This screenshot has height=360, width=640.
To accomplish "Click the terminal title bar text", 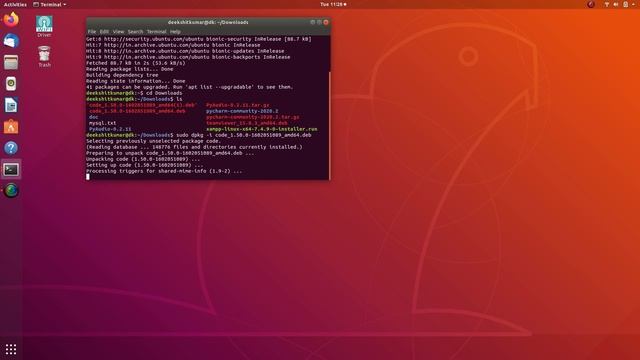I will [x=208, y=22].
